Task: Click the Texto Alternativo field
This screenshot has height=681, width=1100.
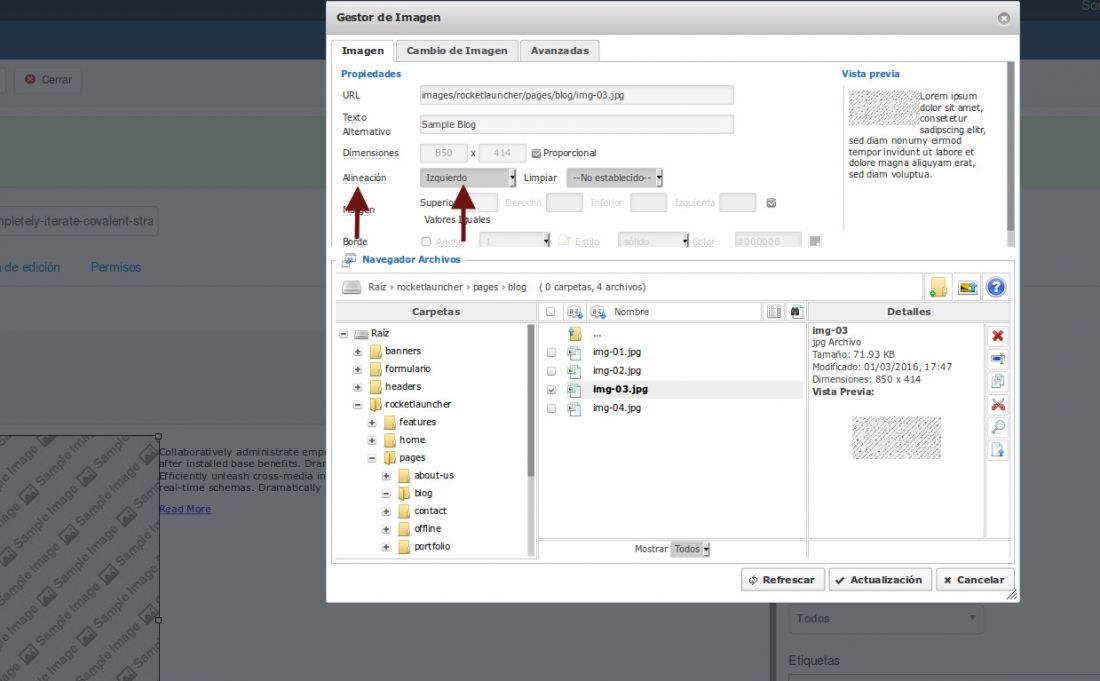Action: tap(577, 125)
